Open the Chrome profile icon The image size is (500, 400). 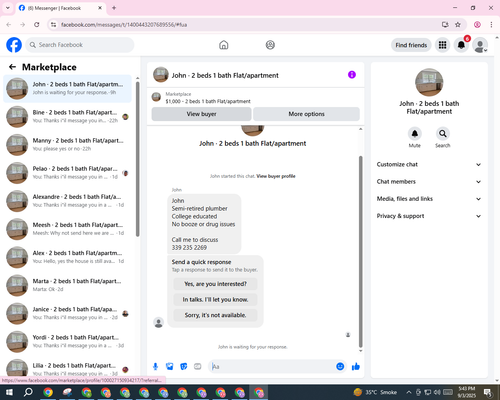pos(477,25)
